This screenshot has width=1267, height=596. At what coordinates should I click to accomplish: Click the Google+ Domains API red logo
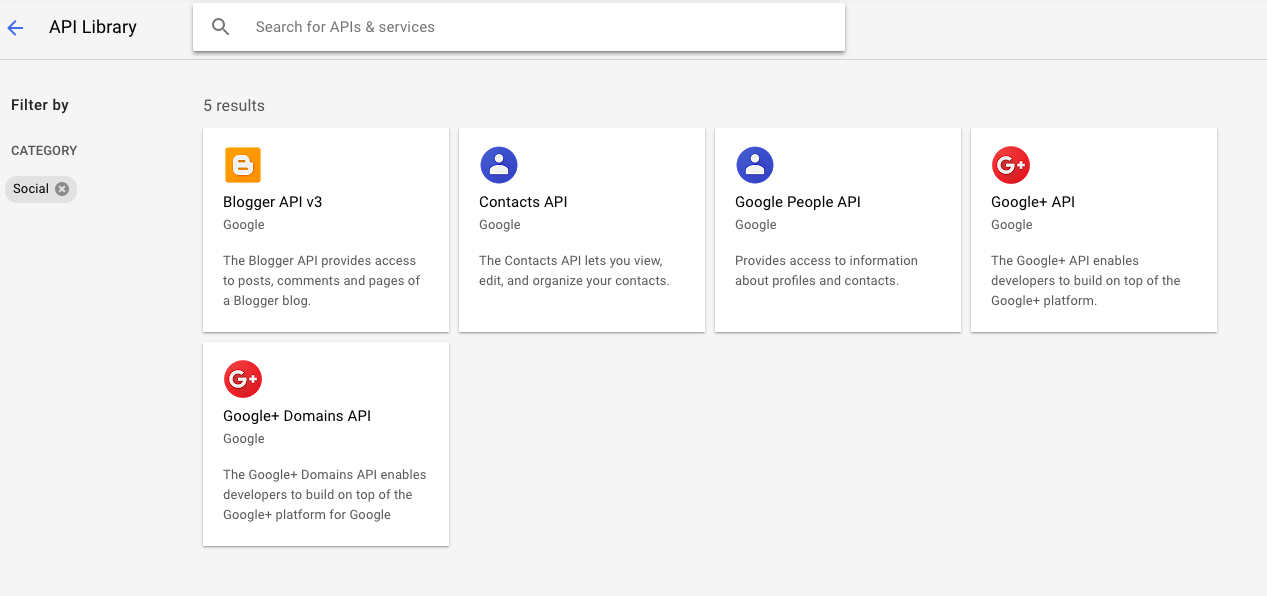pos(243,379)
